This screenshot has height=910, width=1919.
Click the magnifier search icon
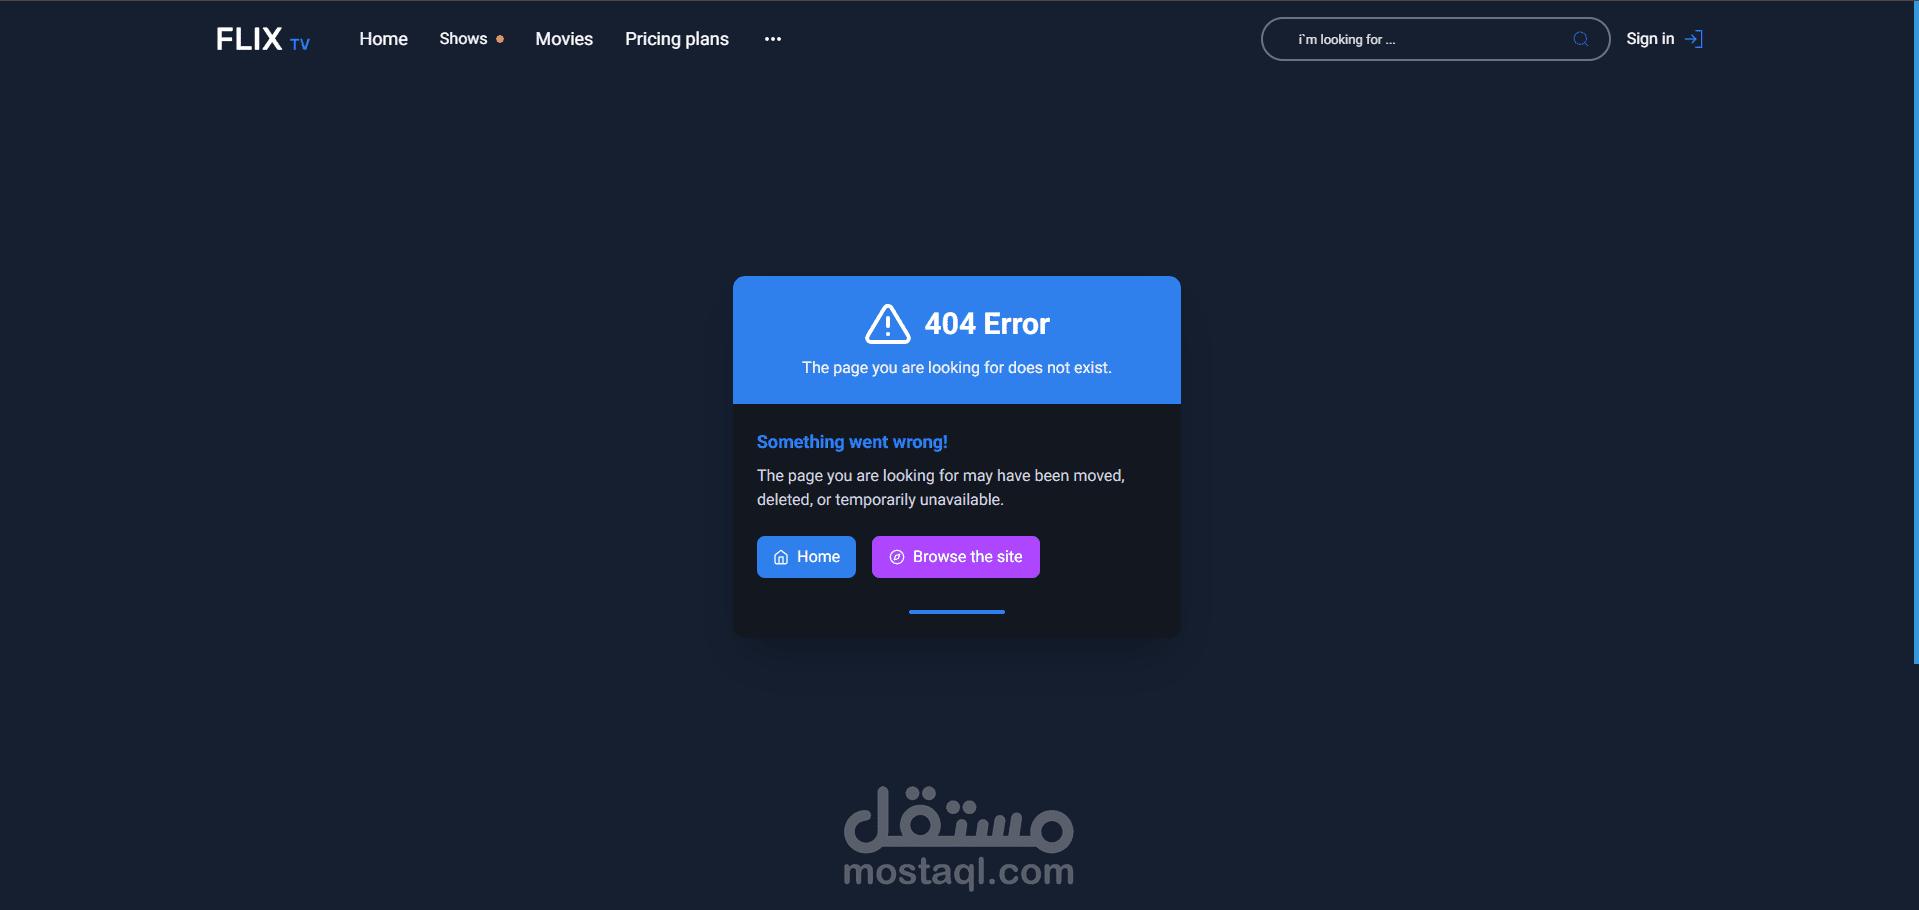coord(1581,39)
